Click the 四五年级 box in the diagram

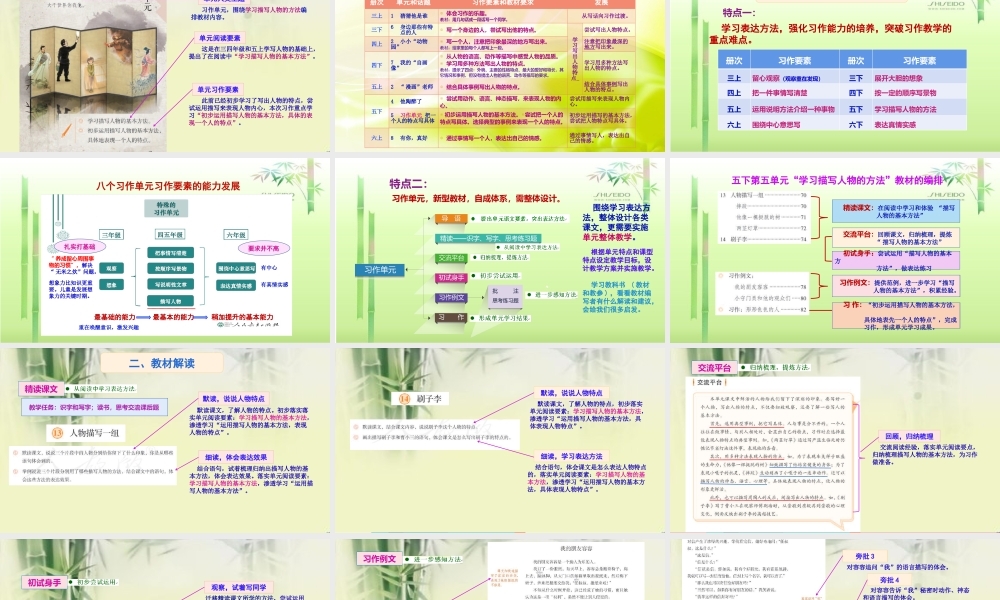click(x=170, y=235)
